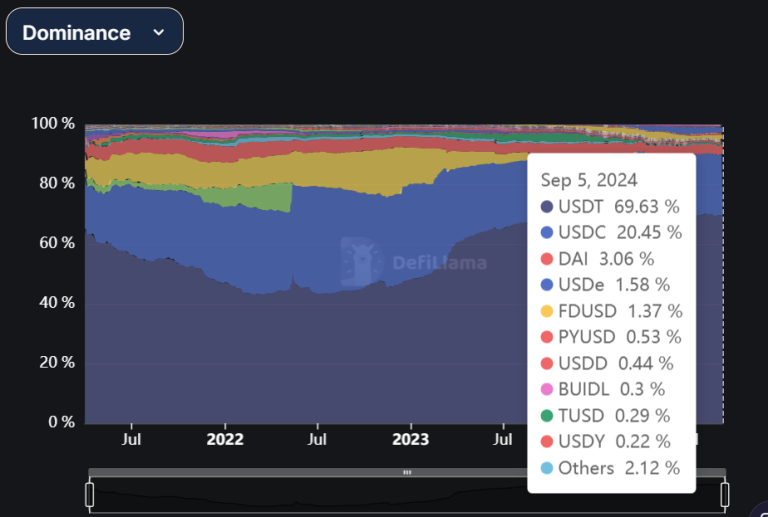Screen dimensions: 768x517
Task: Click the USDe 1.58 % tooltip row
Action: 610,285
